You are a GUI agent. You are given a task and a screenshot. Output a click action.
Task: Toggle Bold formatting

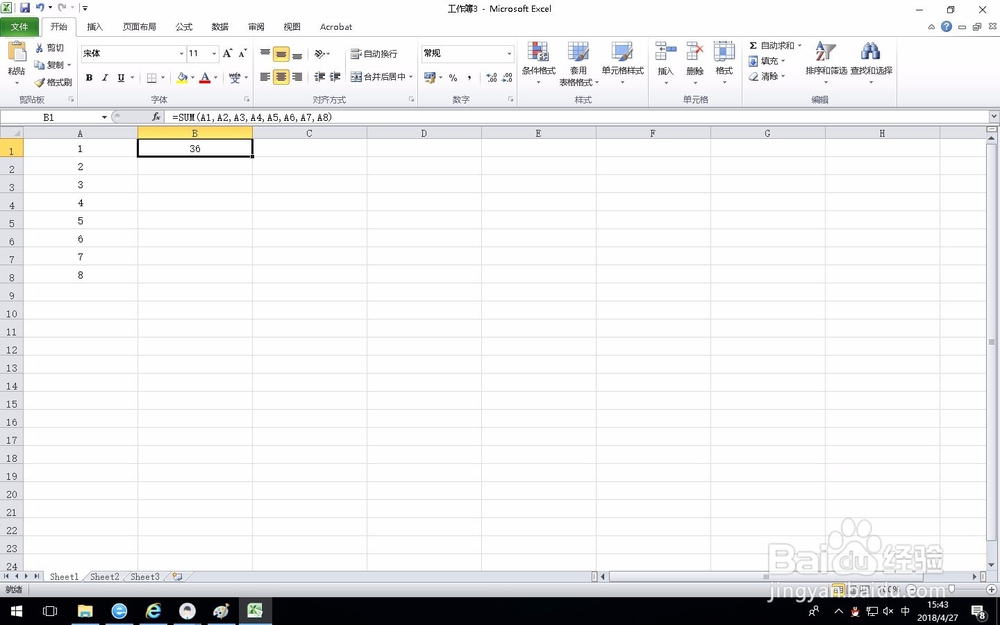click(89, 77)
